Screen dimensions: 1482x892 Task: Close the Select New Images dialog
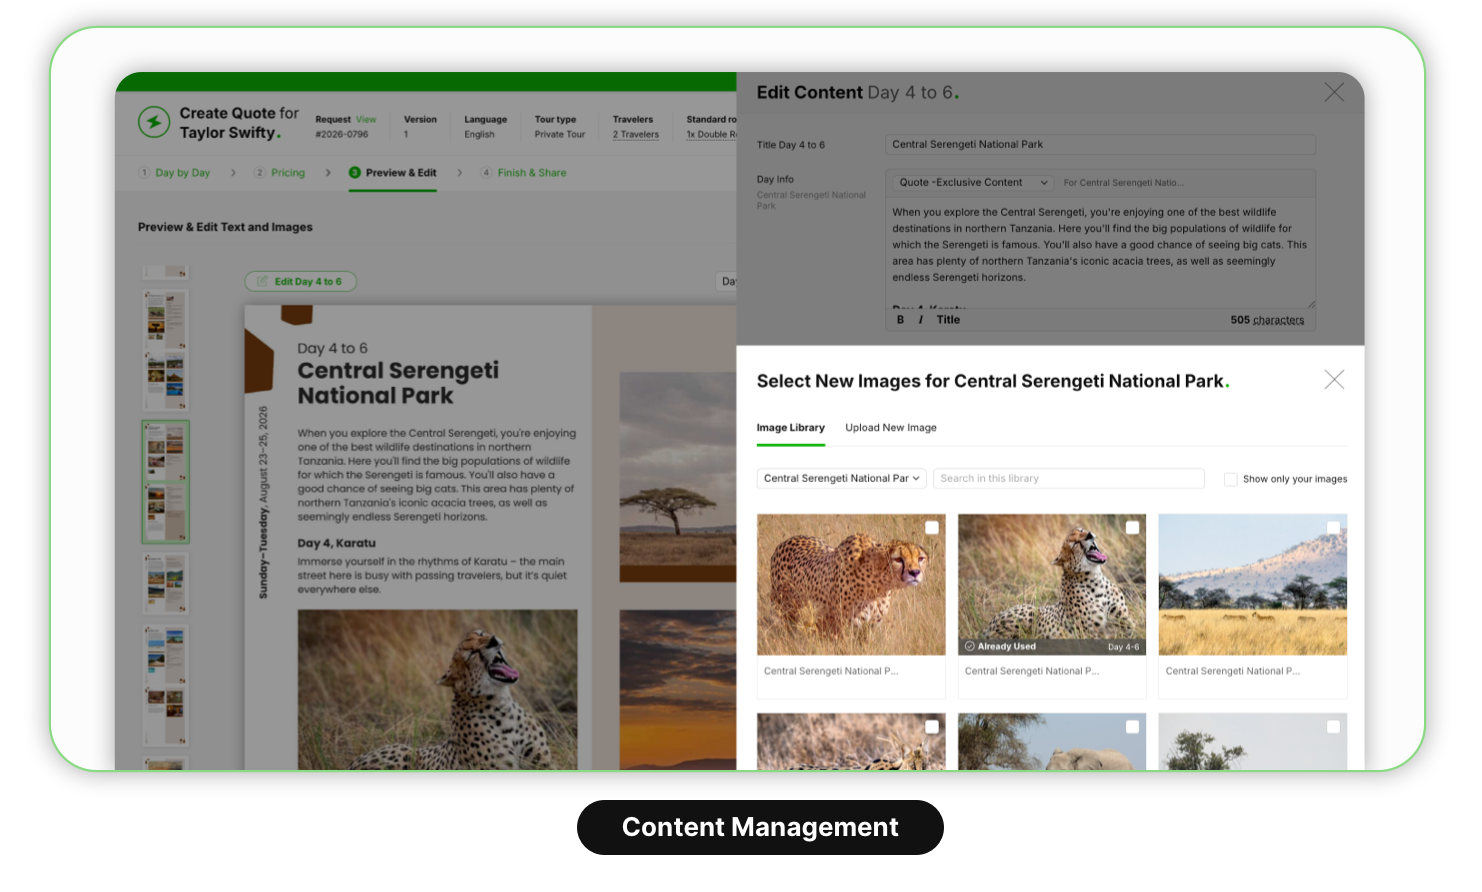click(x=1334, y=379)
